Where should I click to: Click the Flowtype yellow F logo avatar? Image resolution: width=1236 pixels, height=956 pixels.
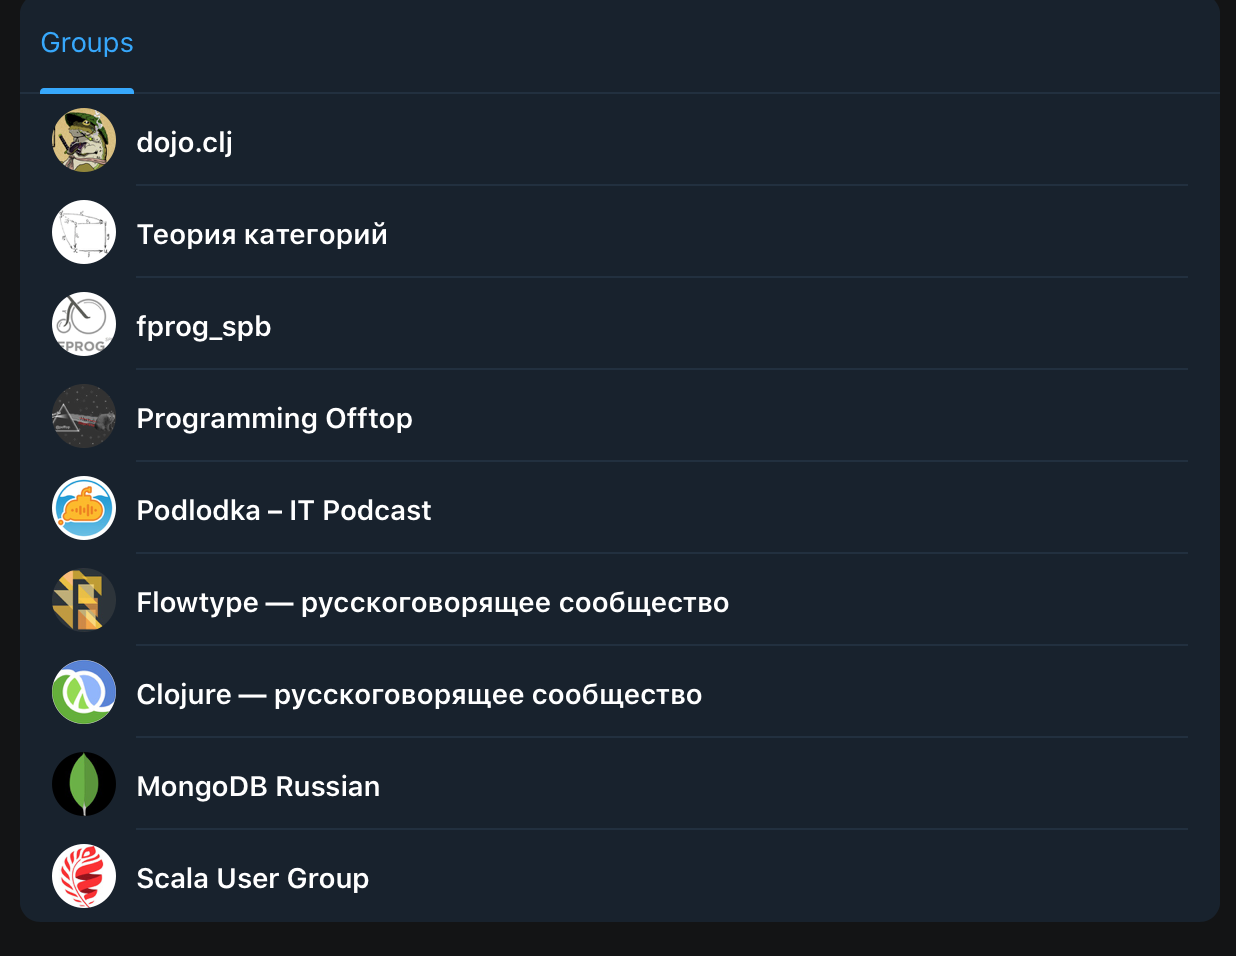(x=84, y=600)
